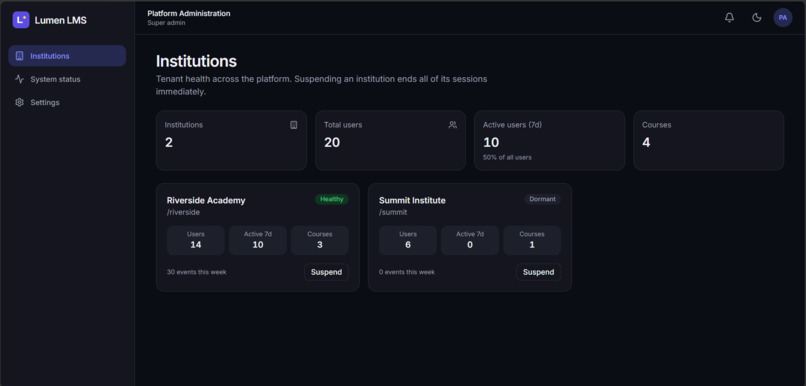Toggle dark mode moon icon
The width and height of the screenshot is (806, 386).
tap(756, 17)
